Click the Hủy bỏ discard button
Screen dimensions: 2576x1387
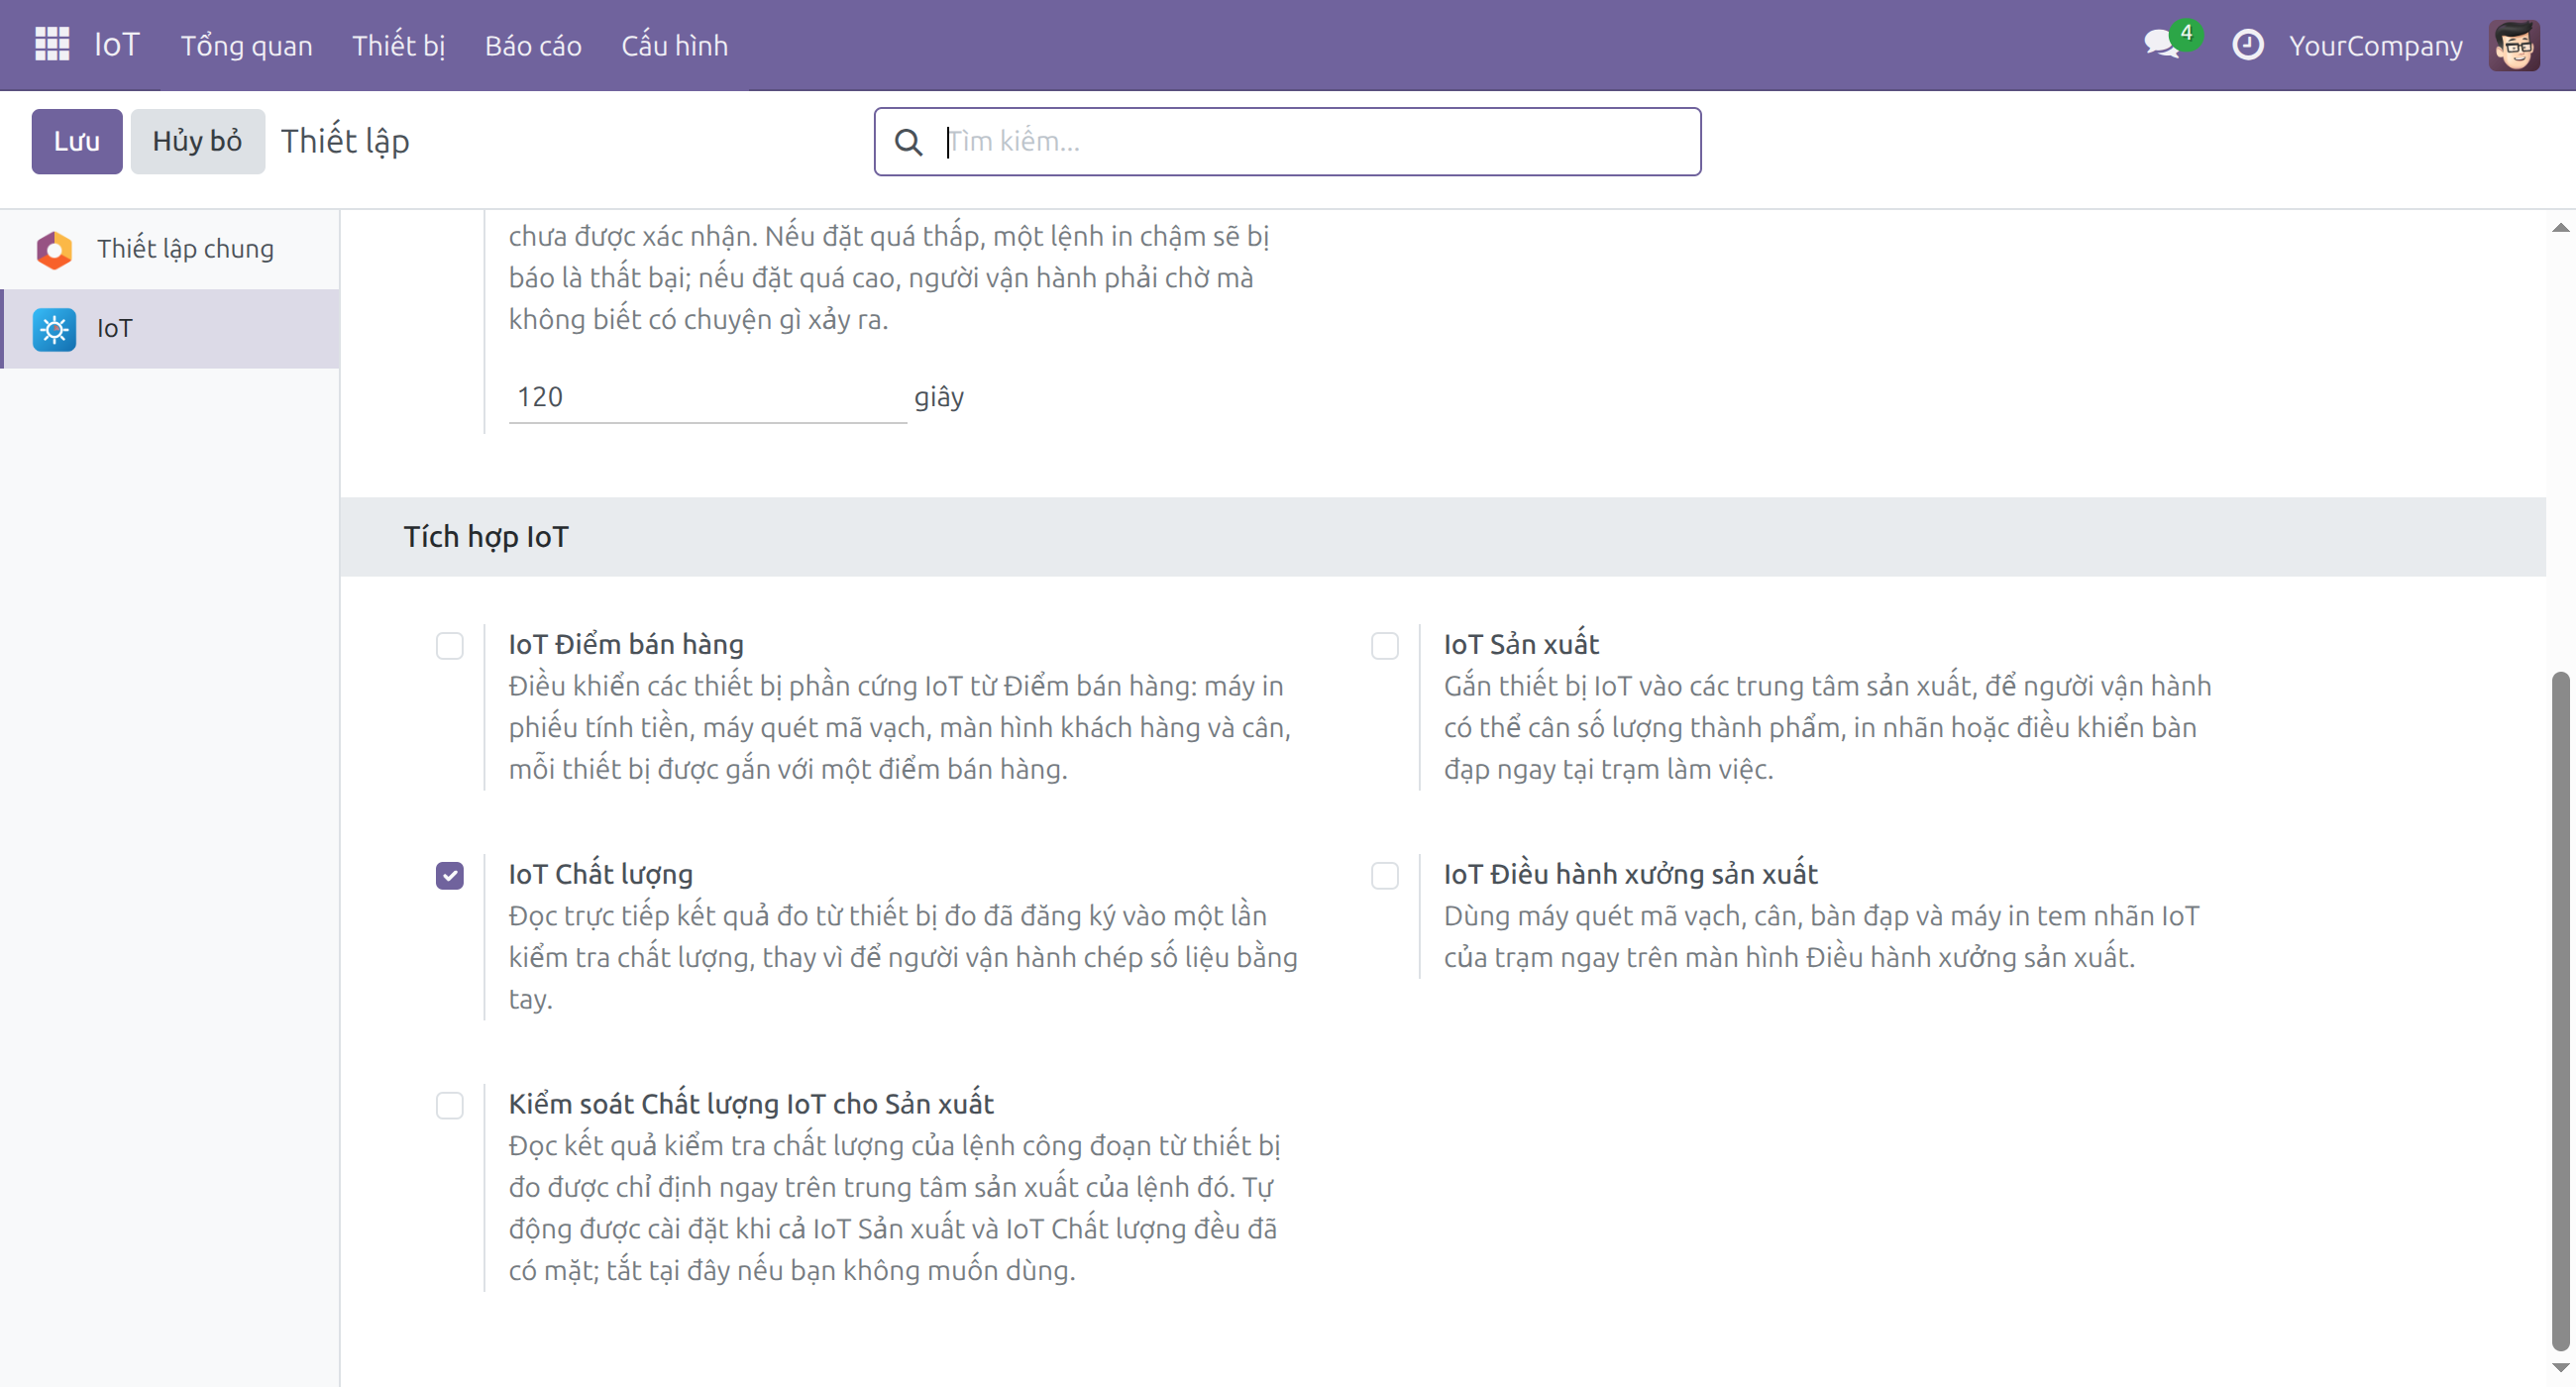[x=197, y=141]
